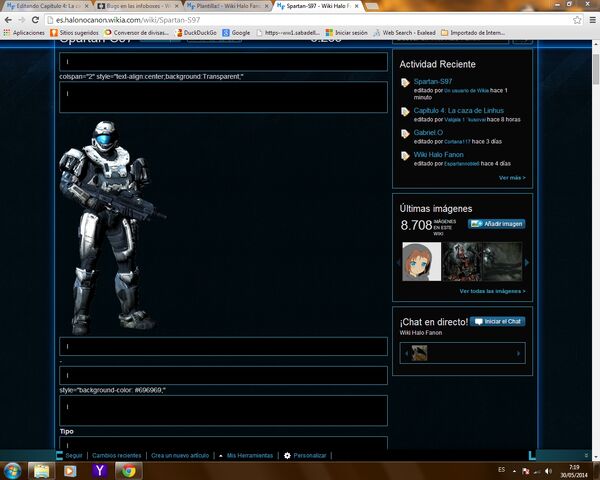Image resolution: width=600 pixels, height=480 pixels.
Task: Click the Spartan armor infobox image
Action: [112, 228]
